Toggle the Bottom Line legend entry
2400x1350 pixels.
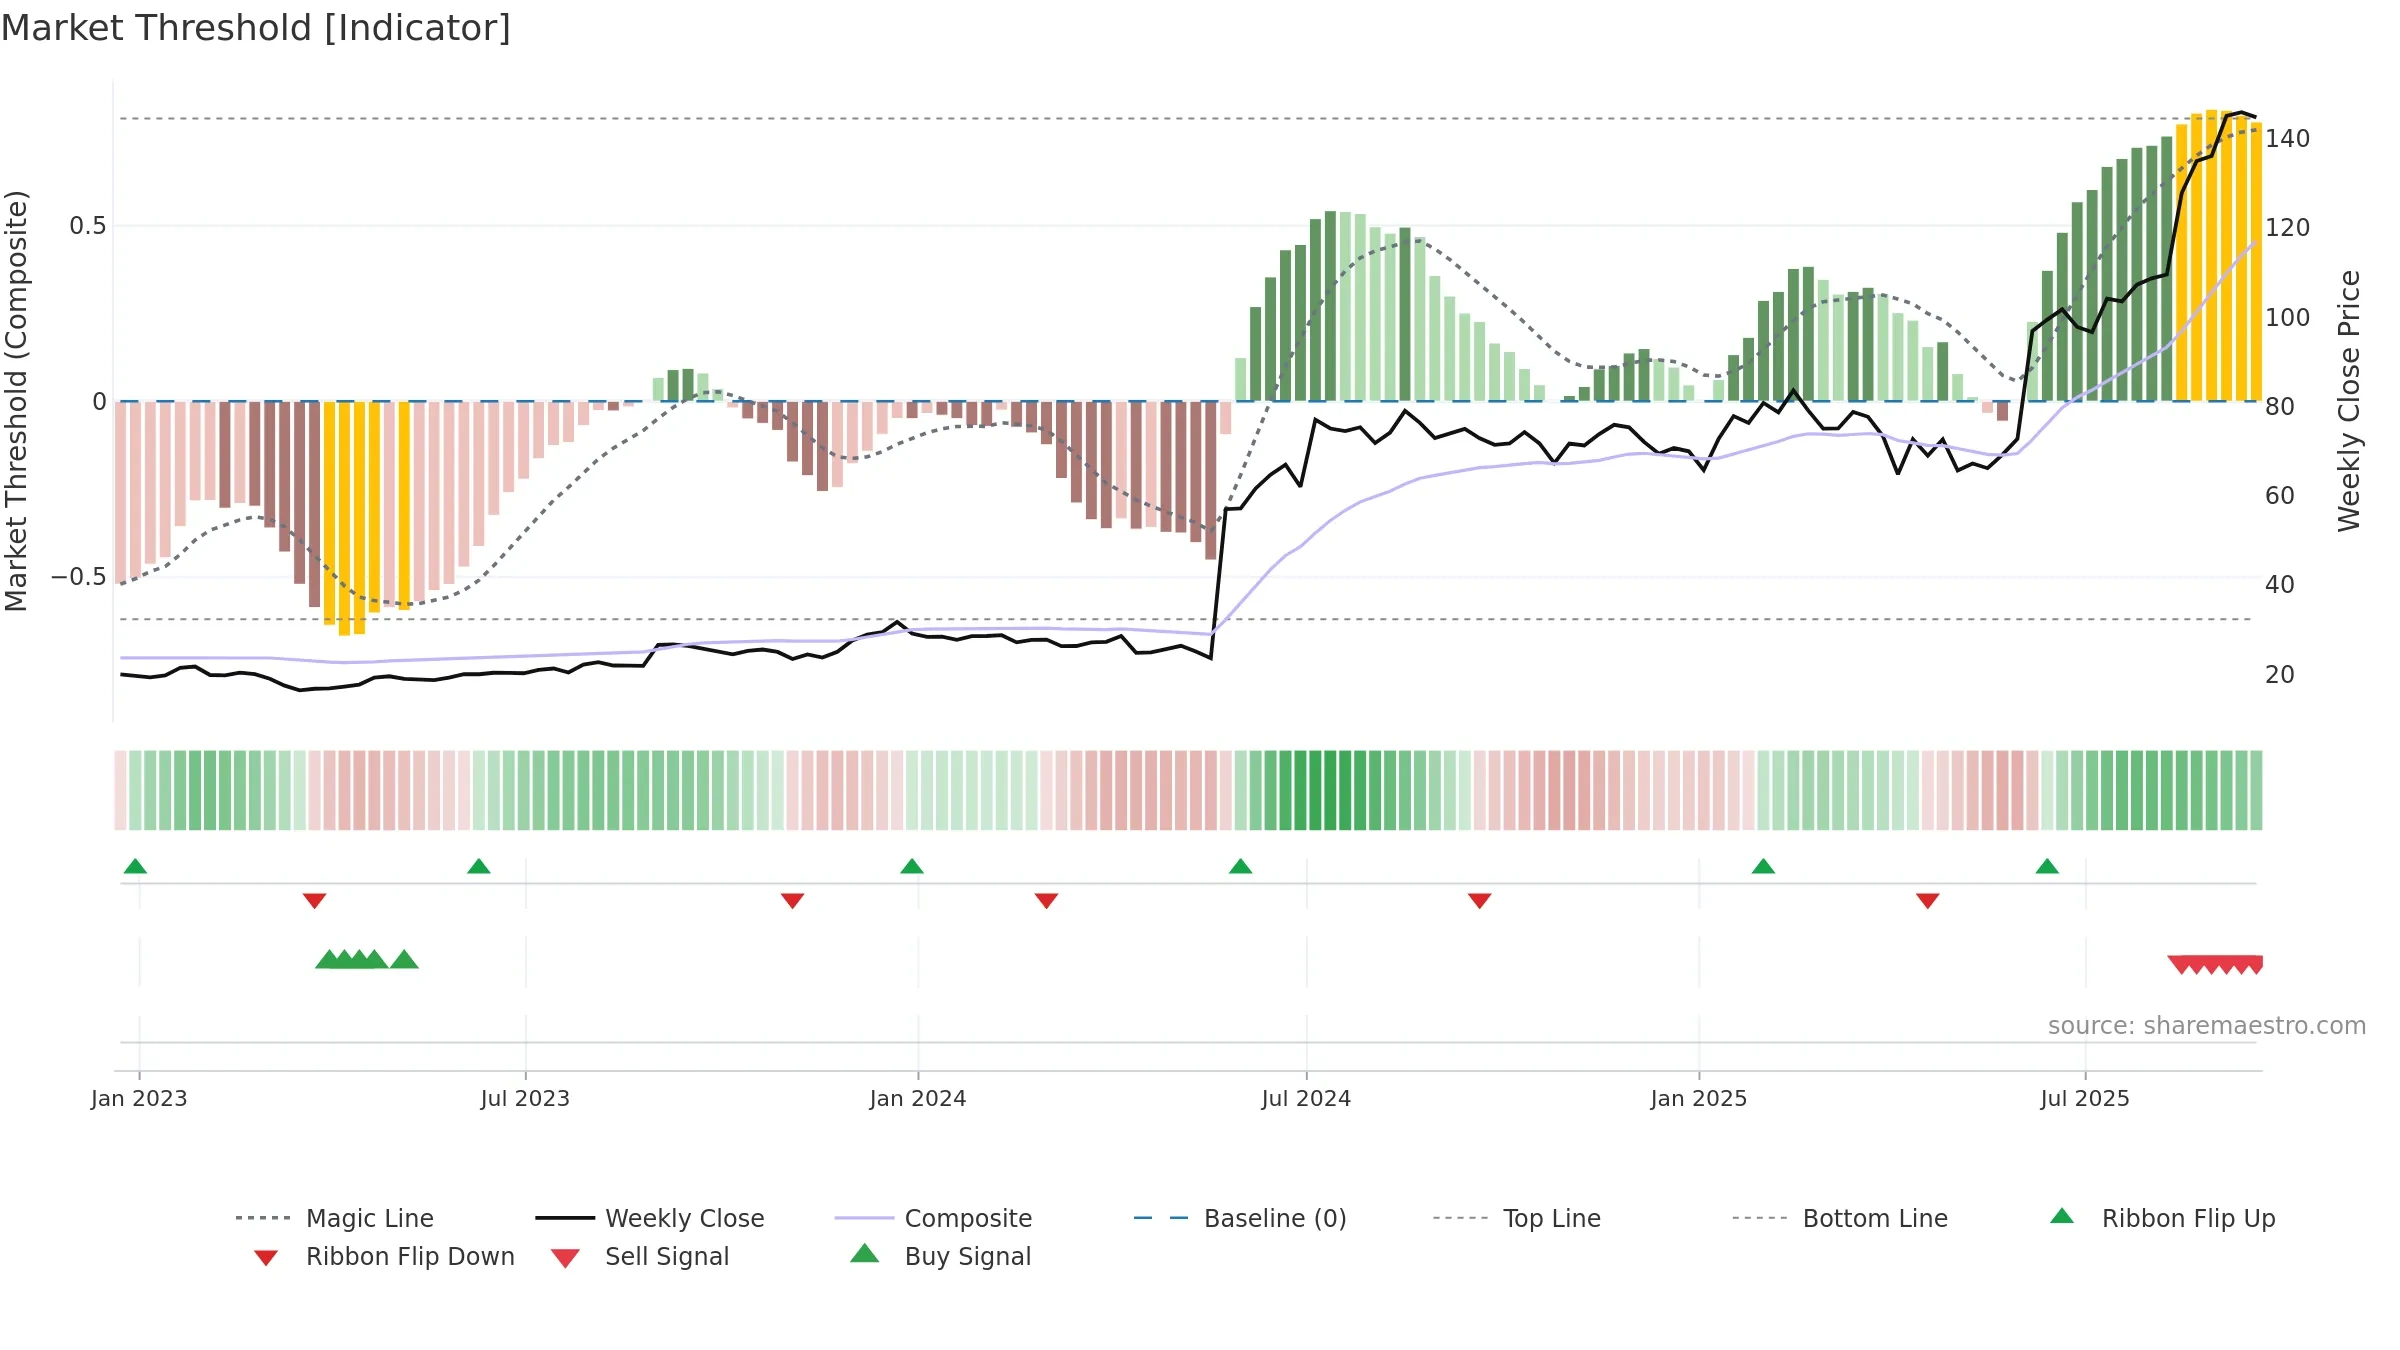click(x=1840, y=1218)
